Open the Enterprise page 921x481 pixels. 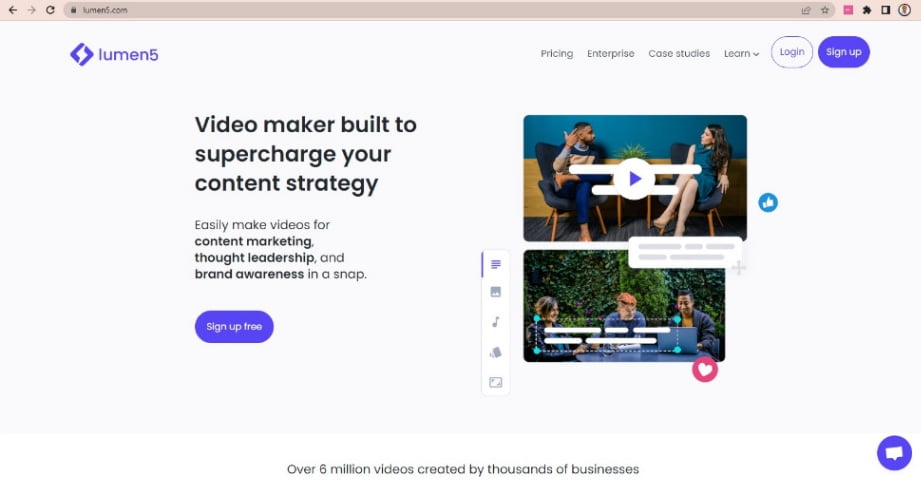point(611,53)
